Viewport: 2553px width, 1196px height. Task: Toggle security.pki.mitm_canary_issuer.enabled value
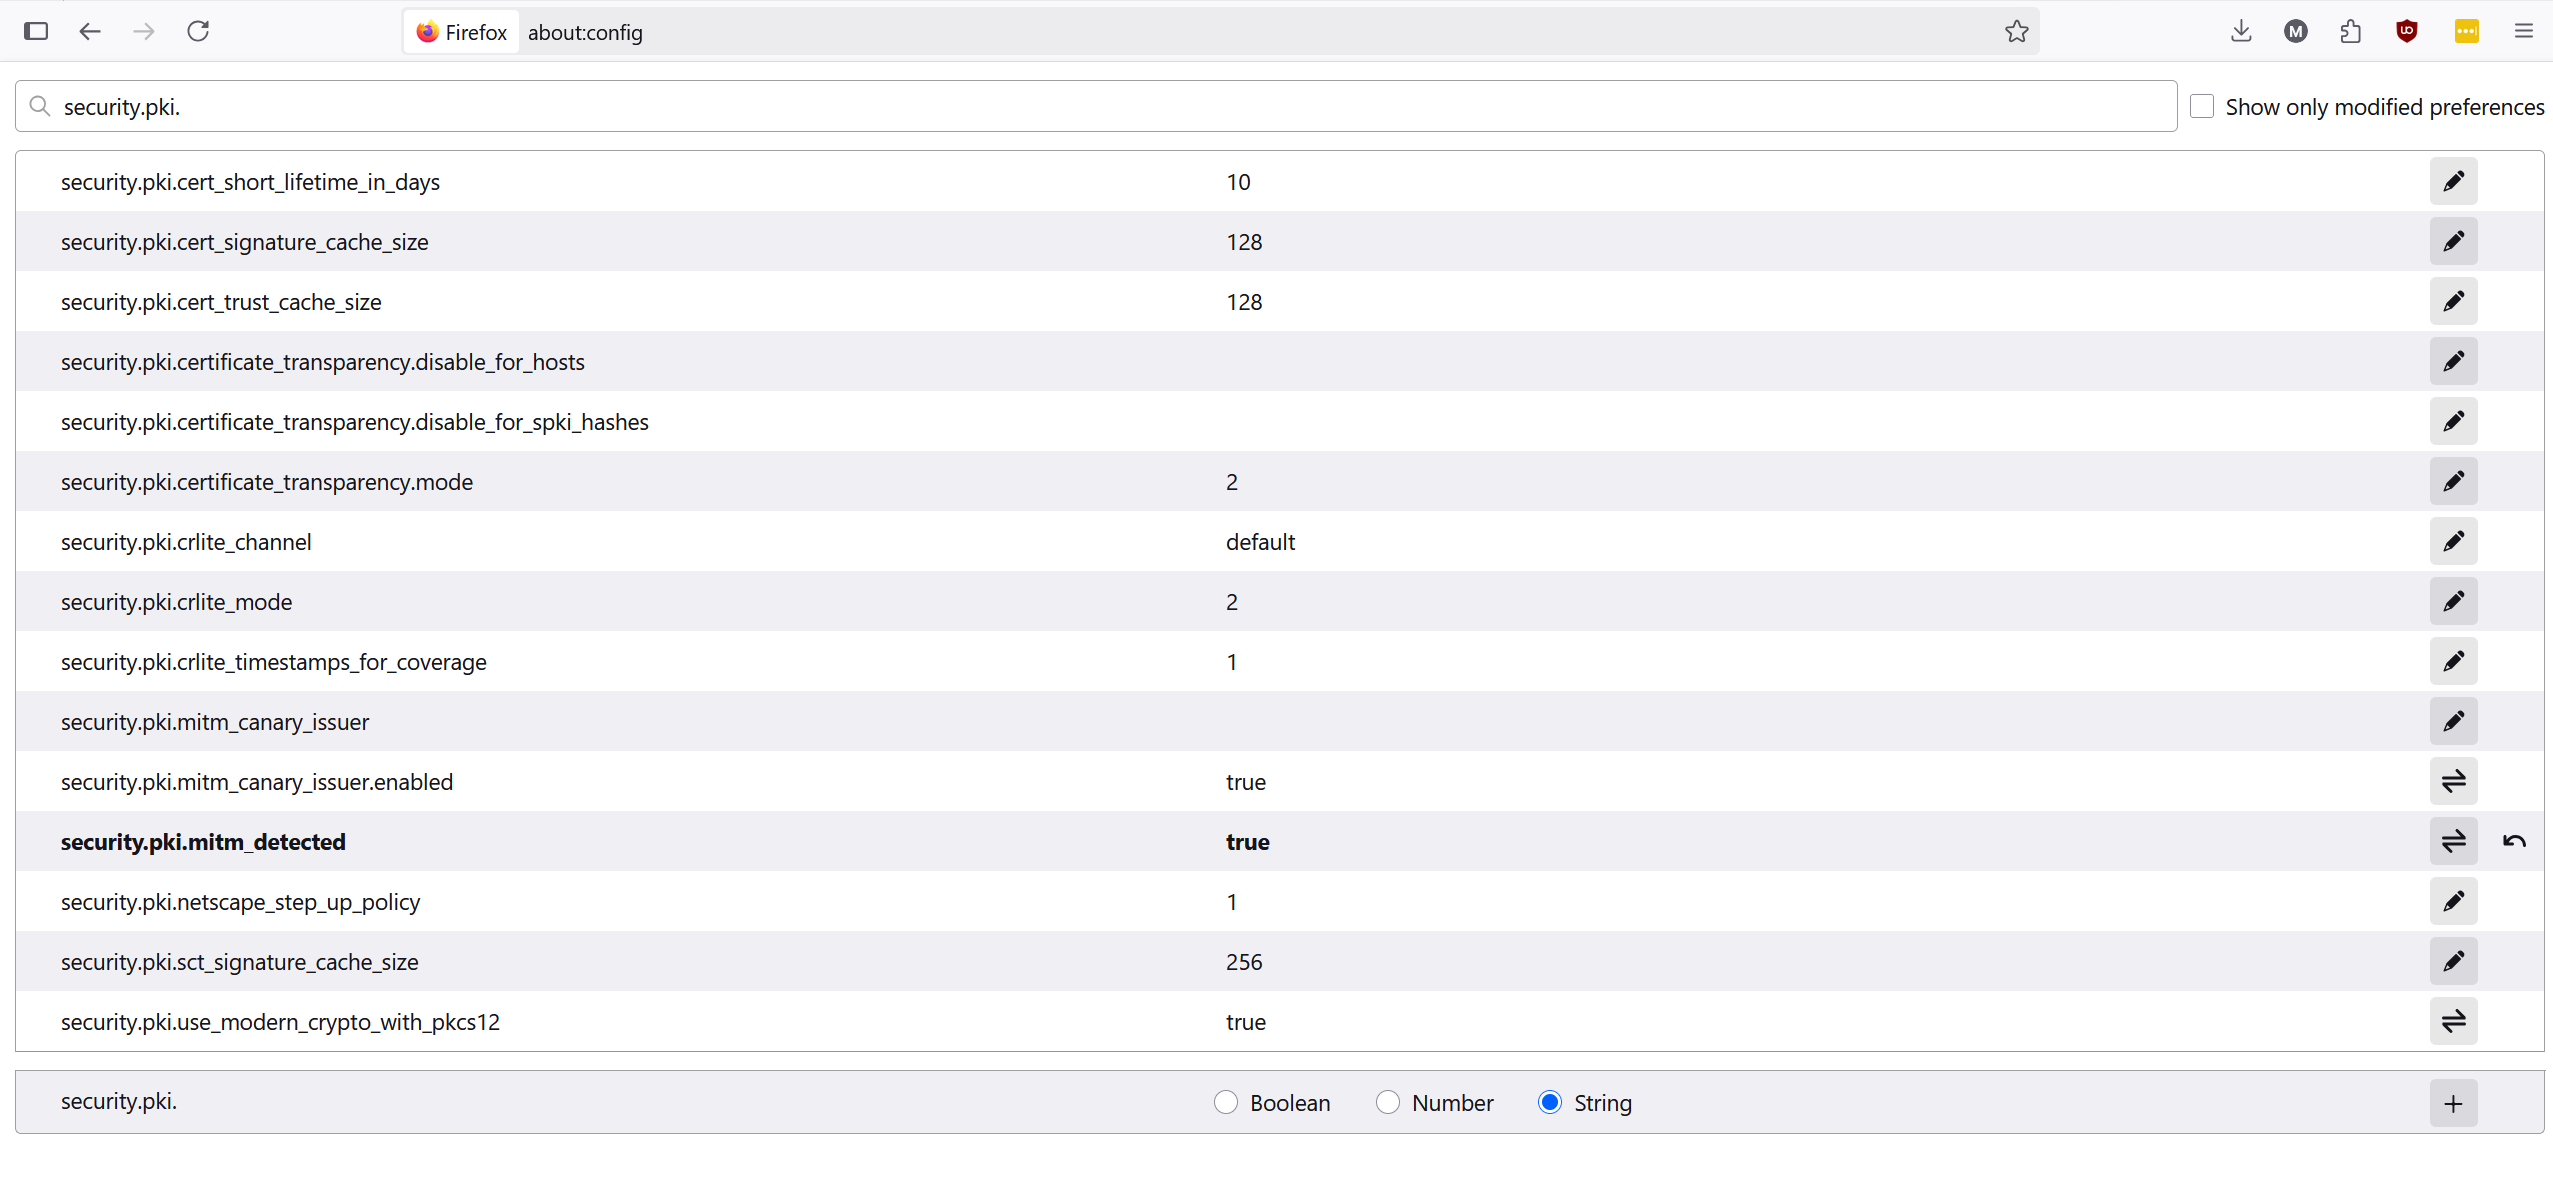(x=2454, y=781)
